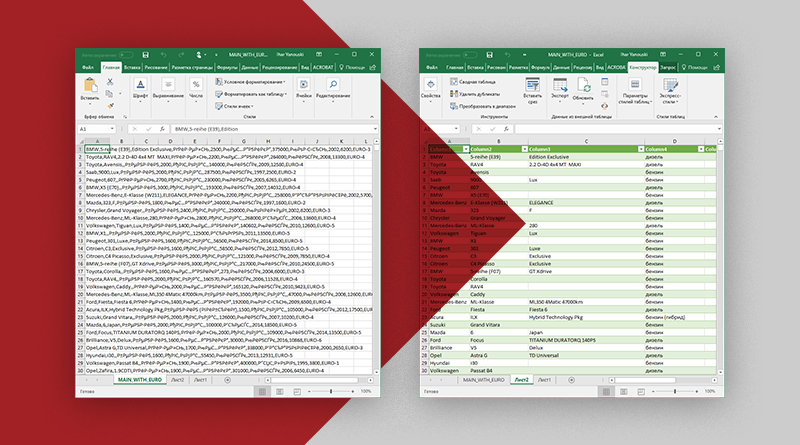800x445 pixels.
Task: Click row 9 header in the left window
Action: coord(80,210)
